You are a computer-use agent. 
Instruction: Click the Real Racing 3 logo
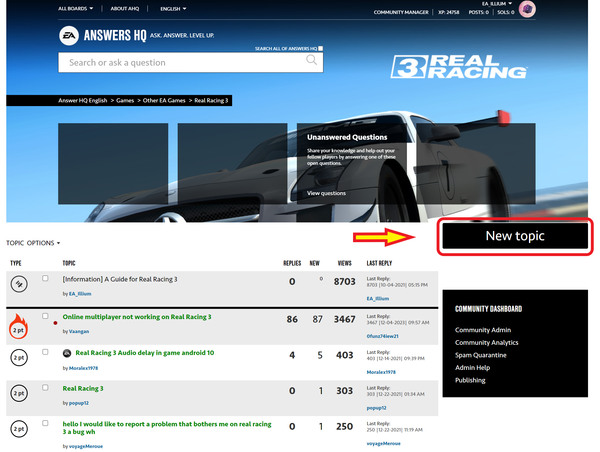pos(459,67)
